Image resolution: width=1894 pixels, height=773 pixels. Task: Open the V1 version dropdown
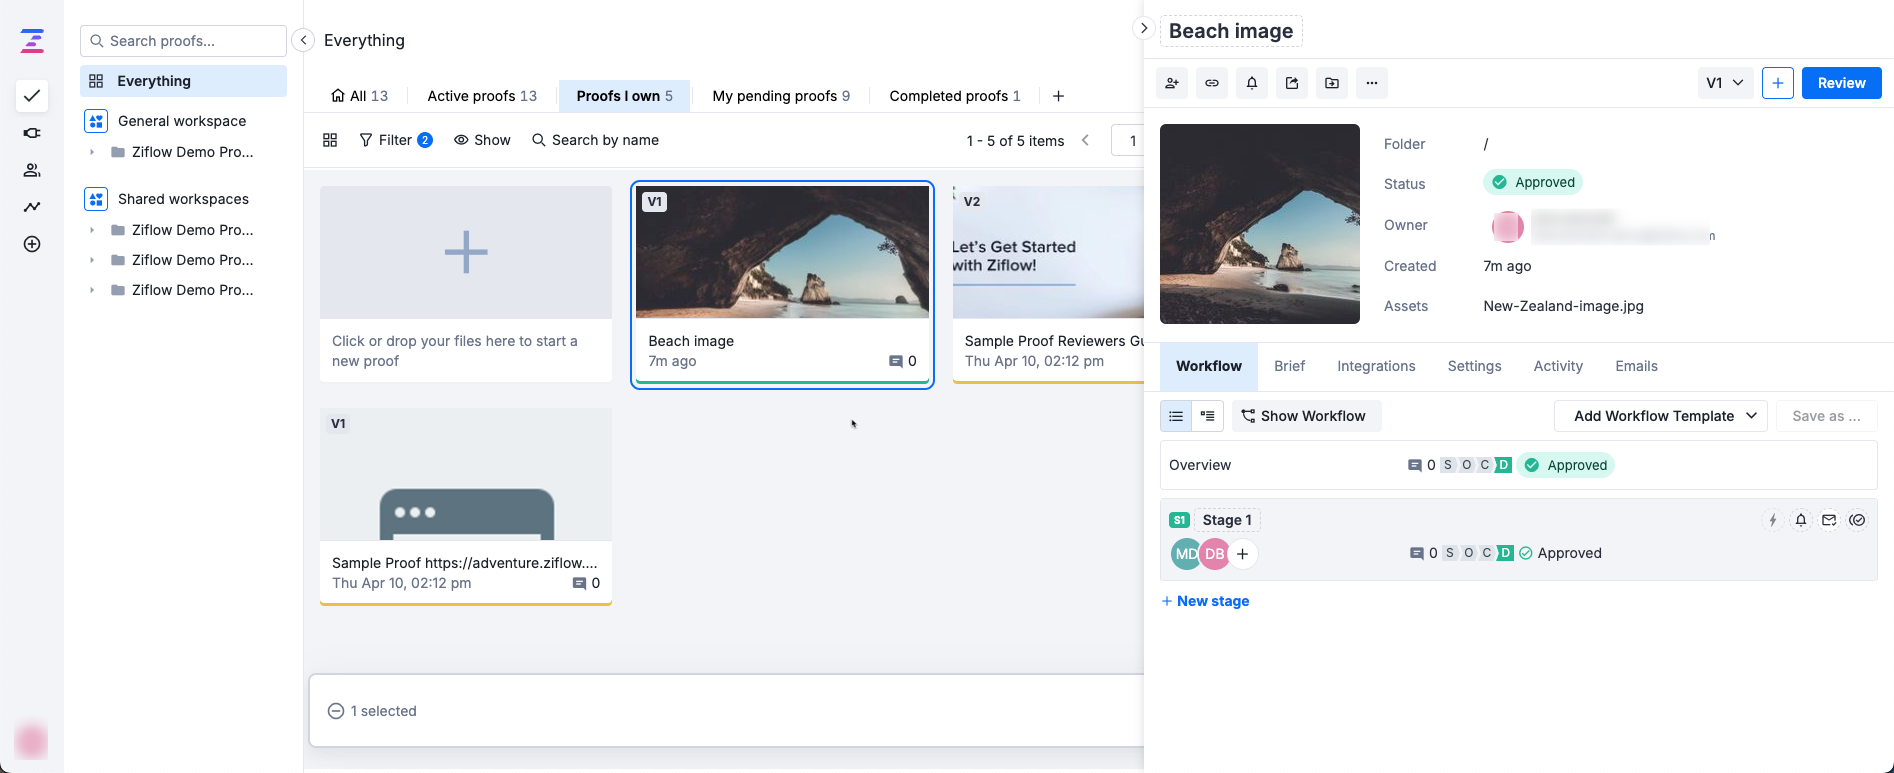1724,83
